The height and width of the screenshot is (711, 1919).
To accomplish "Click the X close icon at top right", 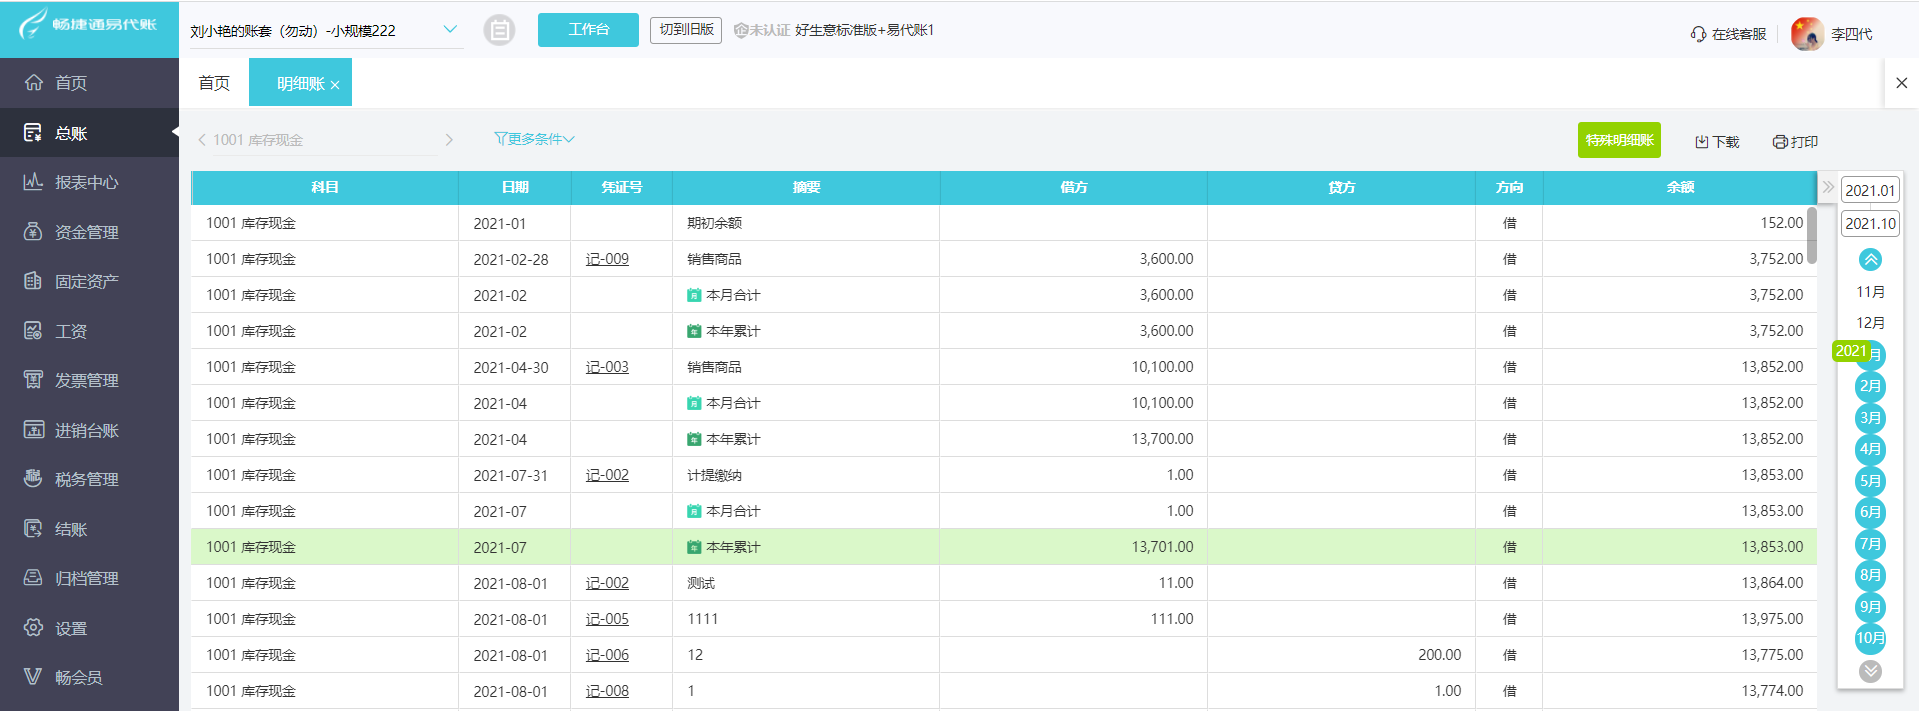I will 1902,83.
